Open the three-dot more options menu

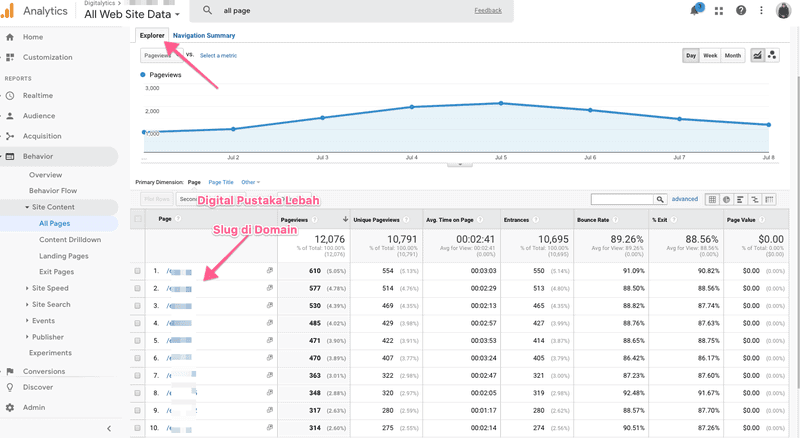(x=761, y=10)
